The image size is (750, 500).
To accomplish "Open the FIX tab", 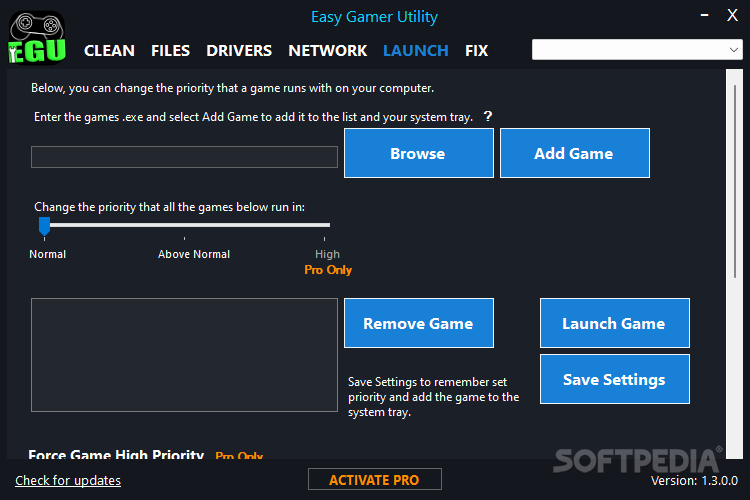I will pyautogui.click(x=476, y=50).
